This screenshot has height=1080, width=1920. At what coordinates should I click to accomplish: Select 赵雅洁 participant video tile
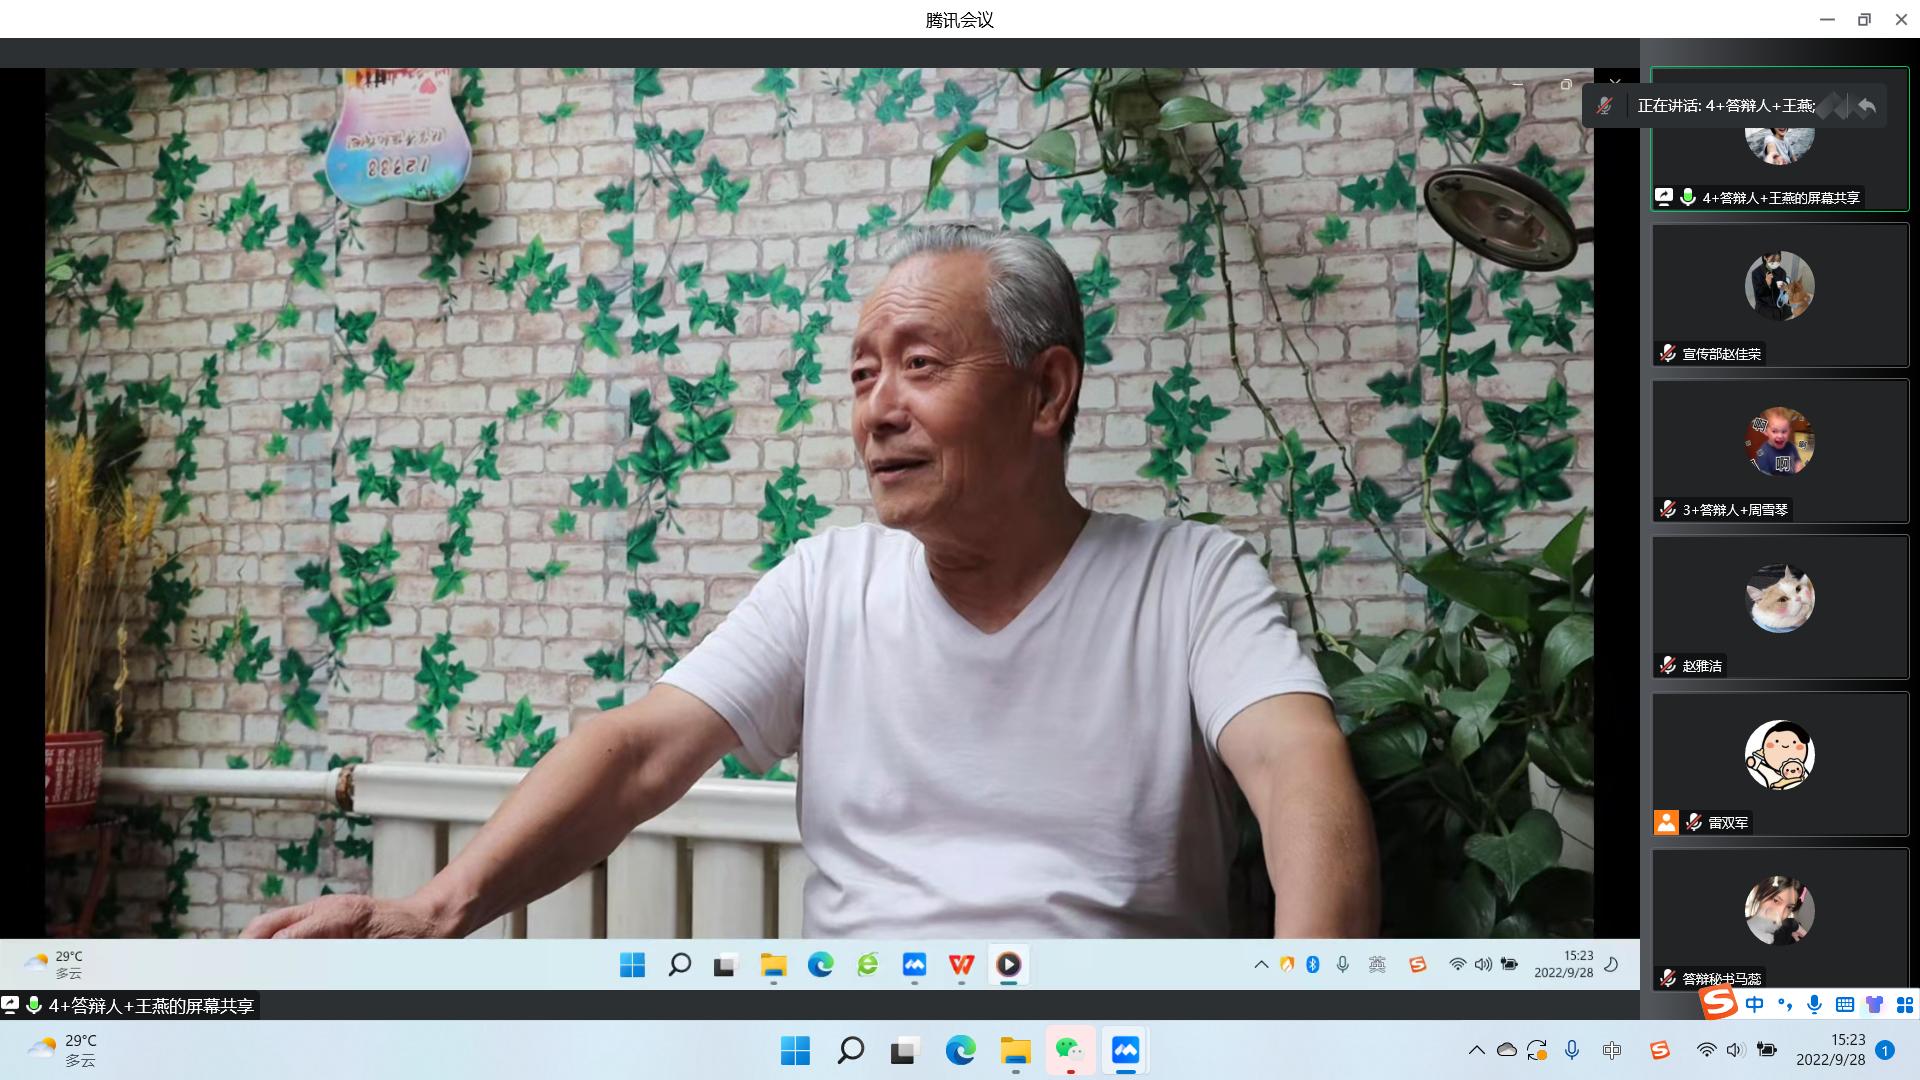[x=1779, y=600]
